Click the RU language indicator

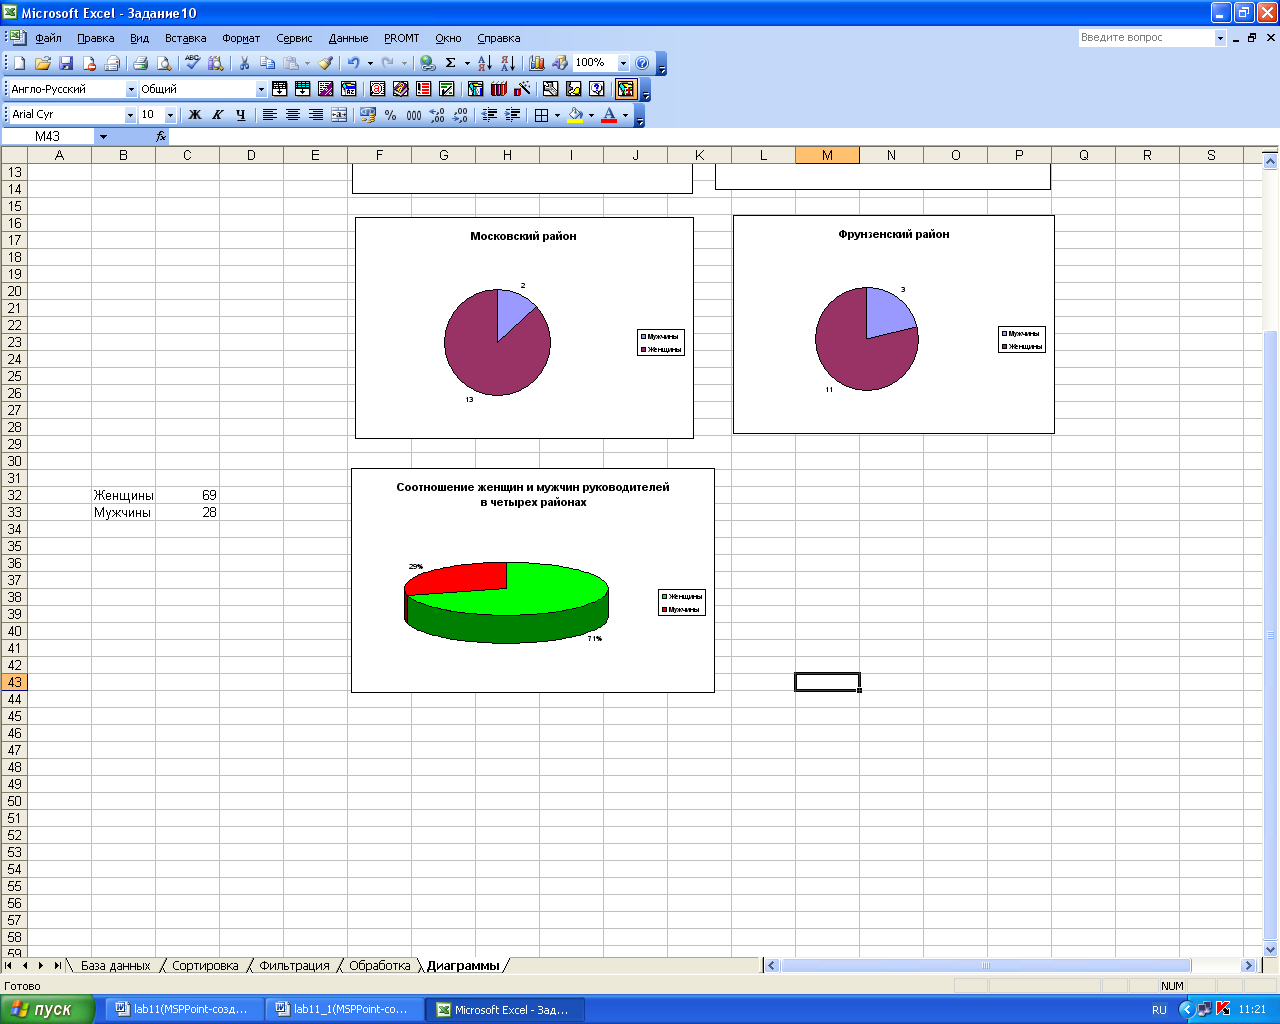point(1159,1010)
